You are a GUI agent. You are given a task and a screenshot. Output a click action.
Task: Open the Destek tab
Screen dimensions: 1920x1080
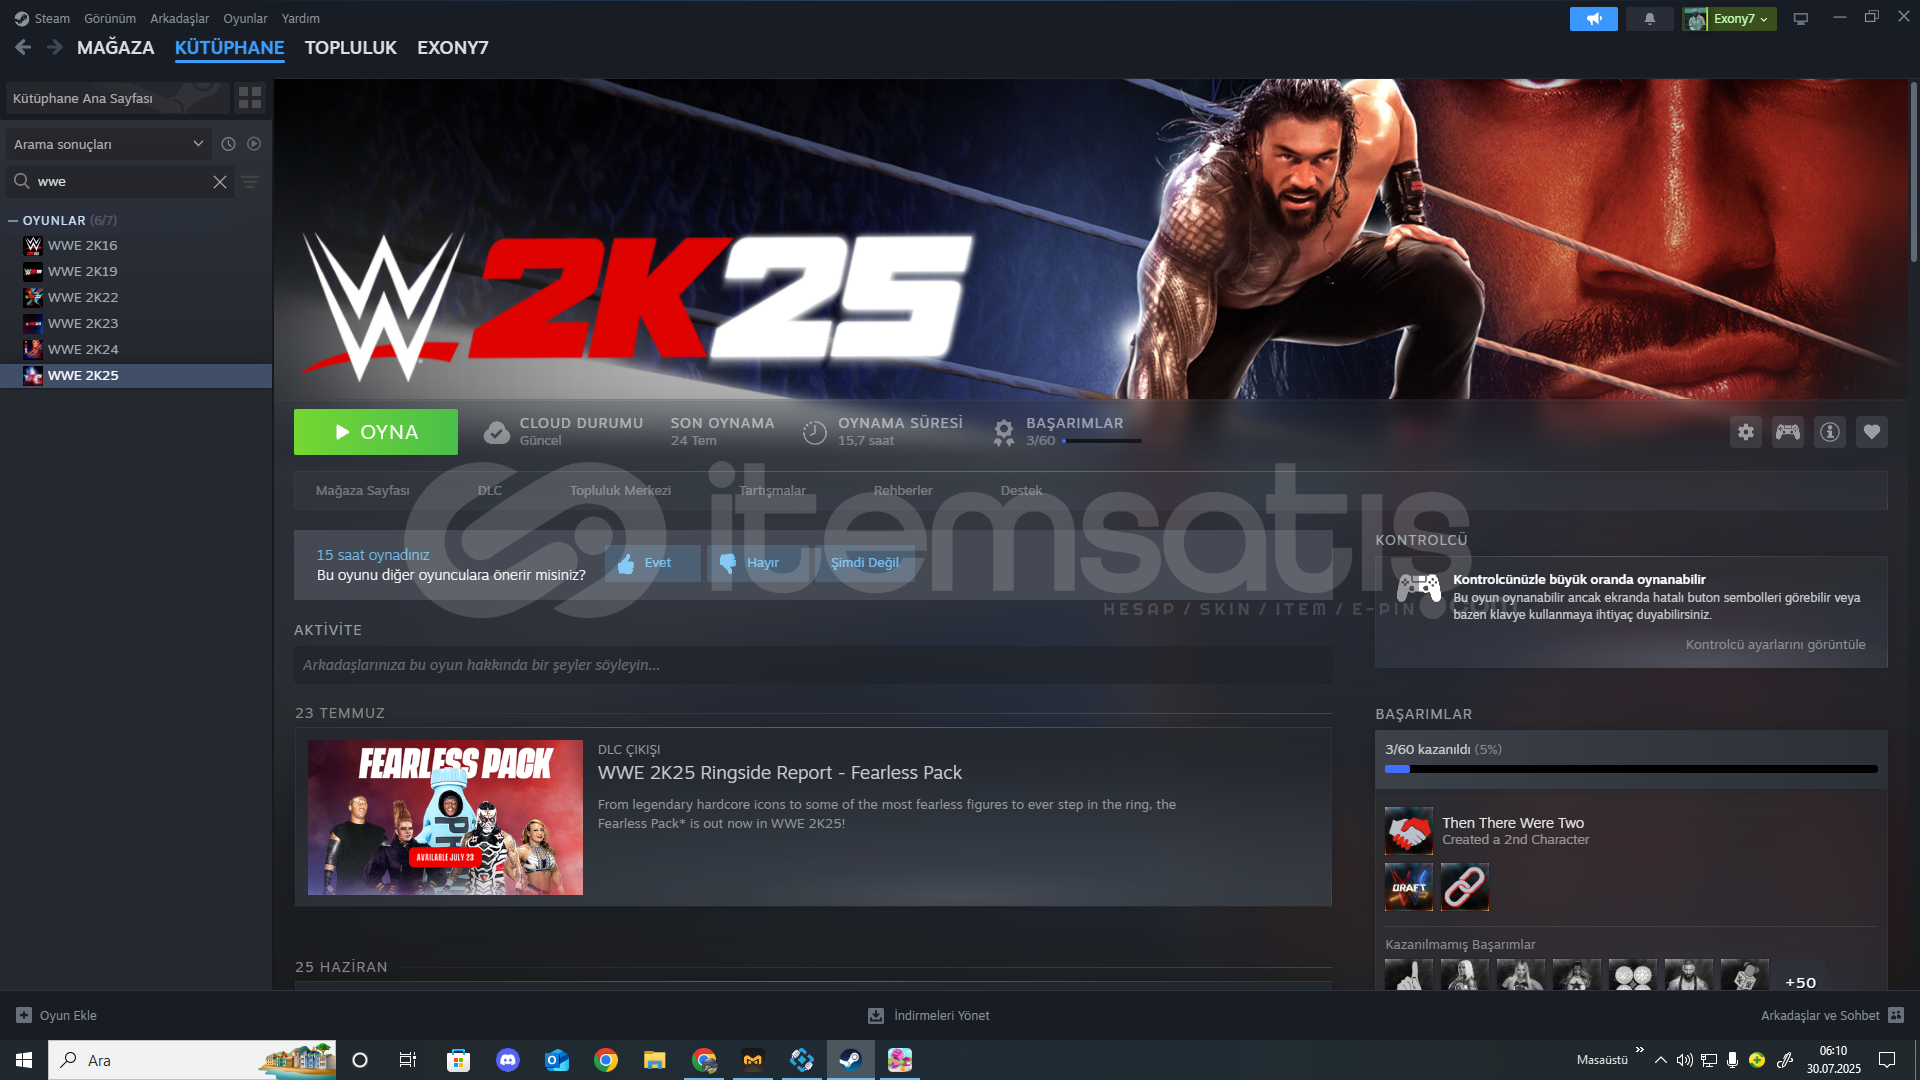coord(1021,490)
